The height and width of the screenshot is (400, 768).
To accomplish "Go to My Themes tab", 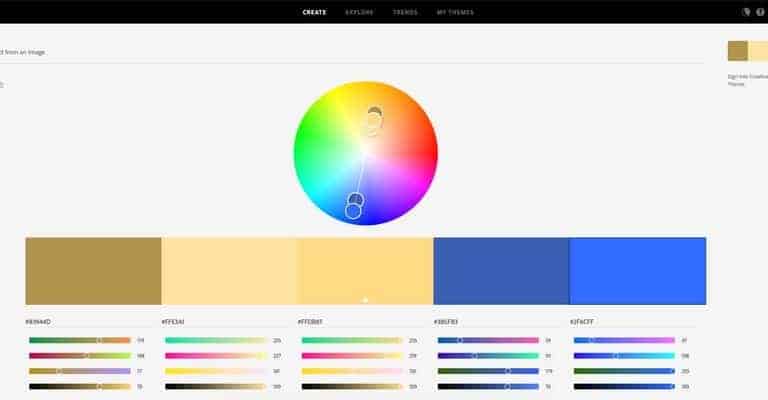I will (x=455, y=12).
